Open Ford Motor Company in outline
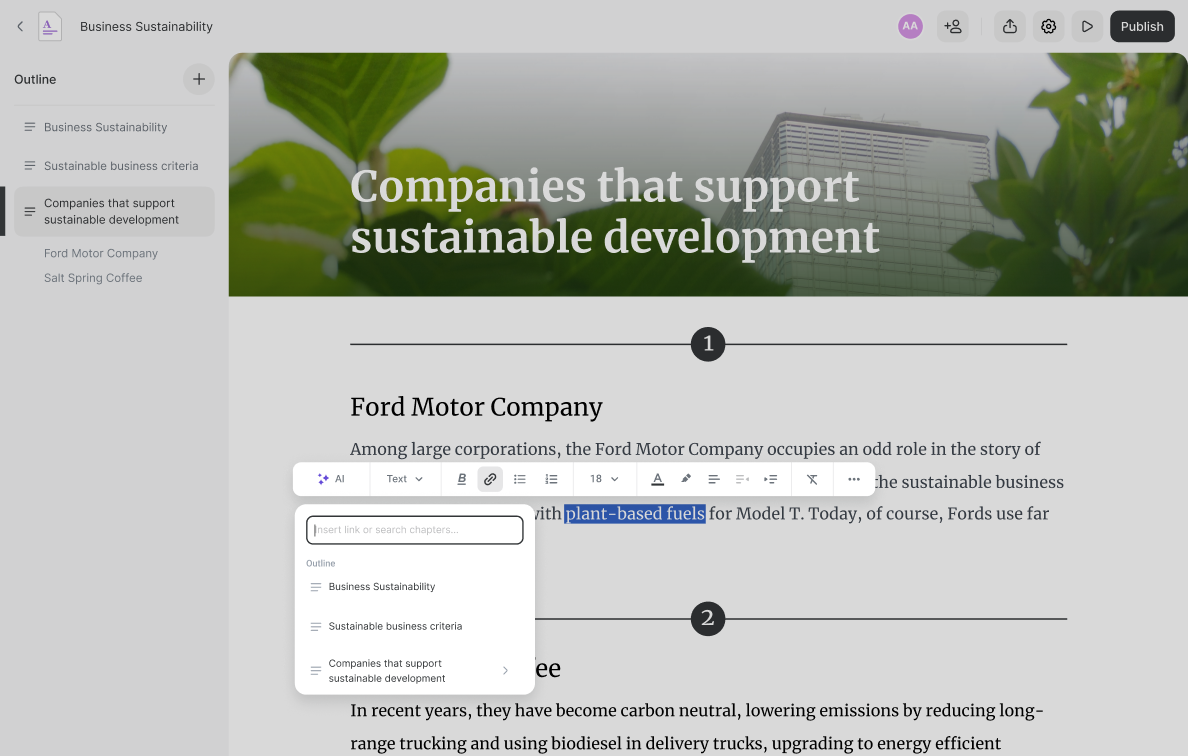The width and height of the screenshot is (1188, 756). click(101, 254)
